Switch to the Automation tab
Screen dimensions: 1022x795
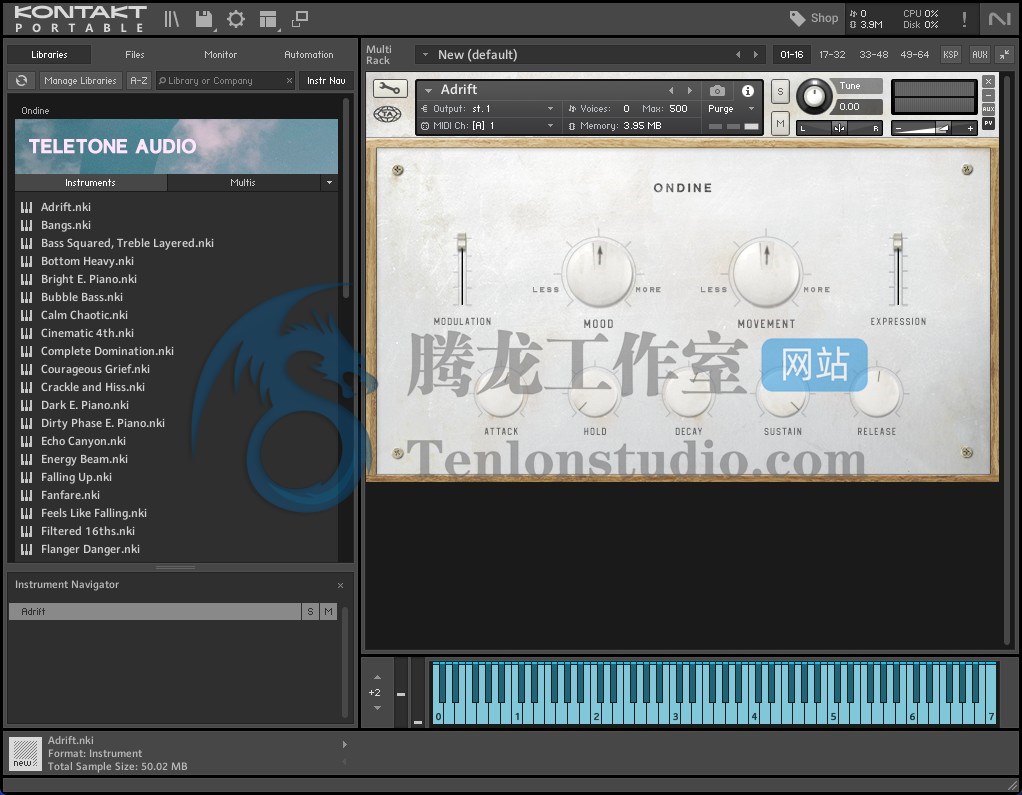click(x=308, y=55)
